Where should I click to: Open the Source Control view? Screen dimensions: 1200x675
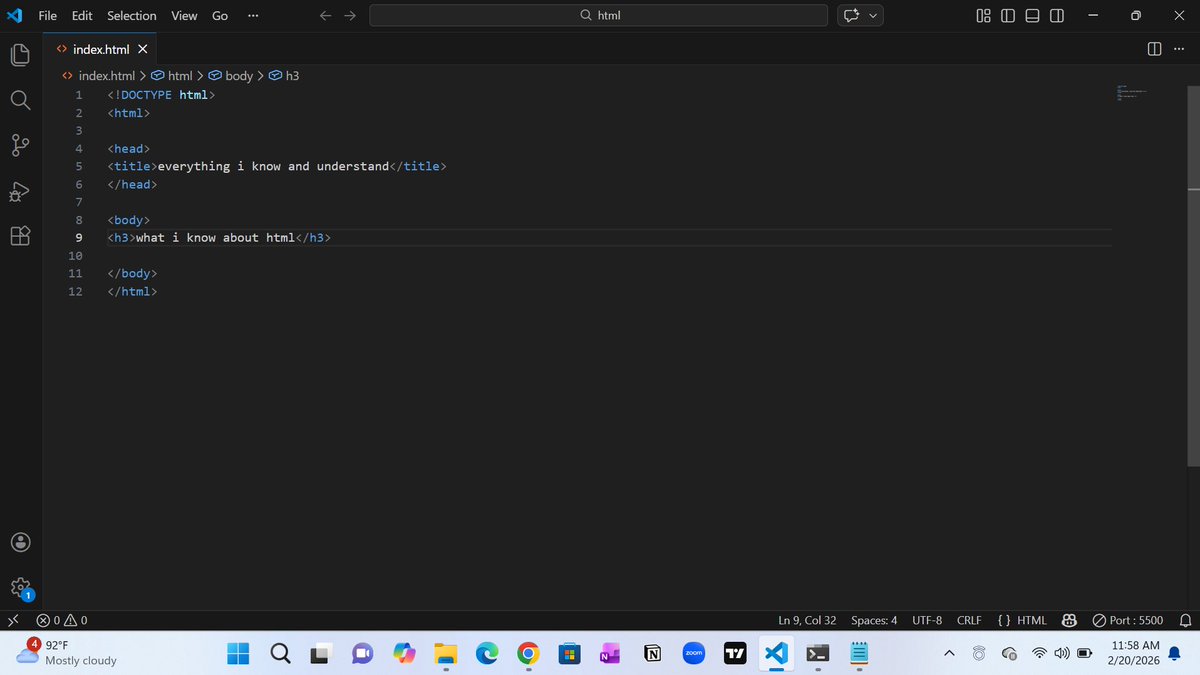pyautogui.click(x=20, y=146)
